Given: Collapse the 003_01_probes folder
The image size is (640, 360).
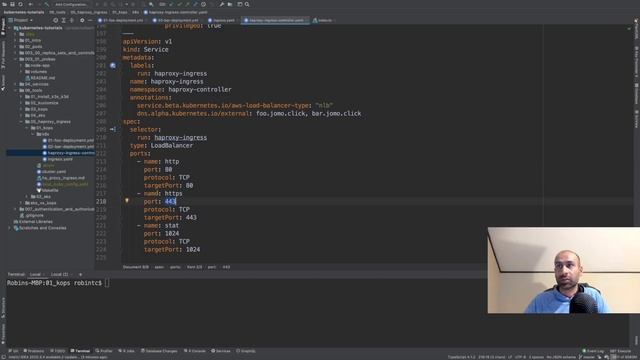Looking at the screenshot, I should tap(16, 59).
